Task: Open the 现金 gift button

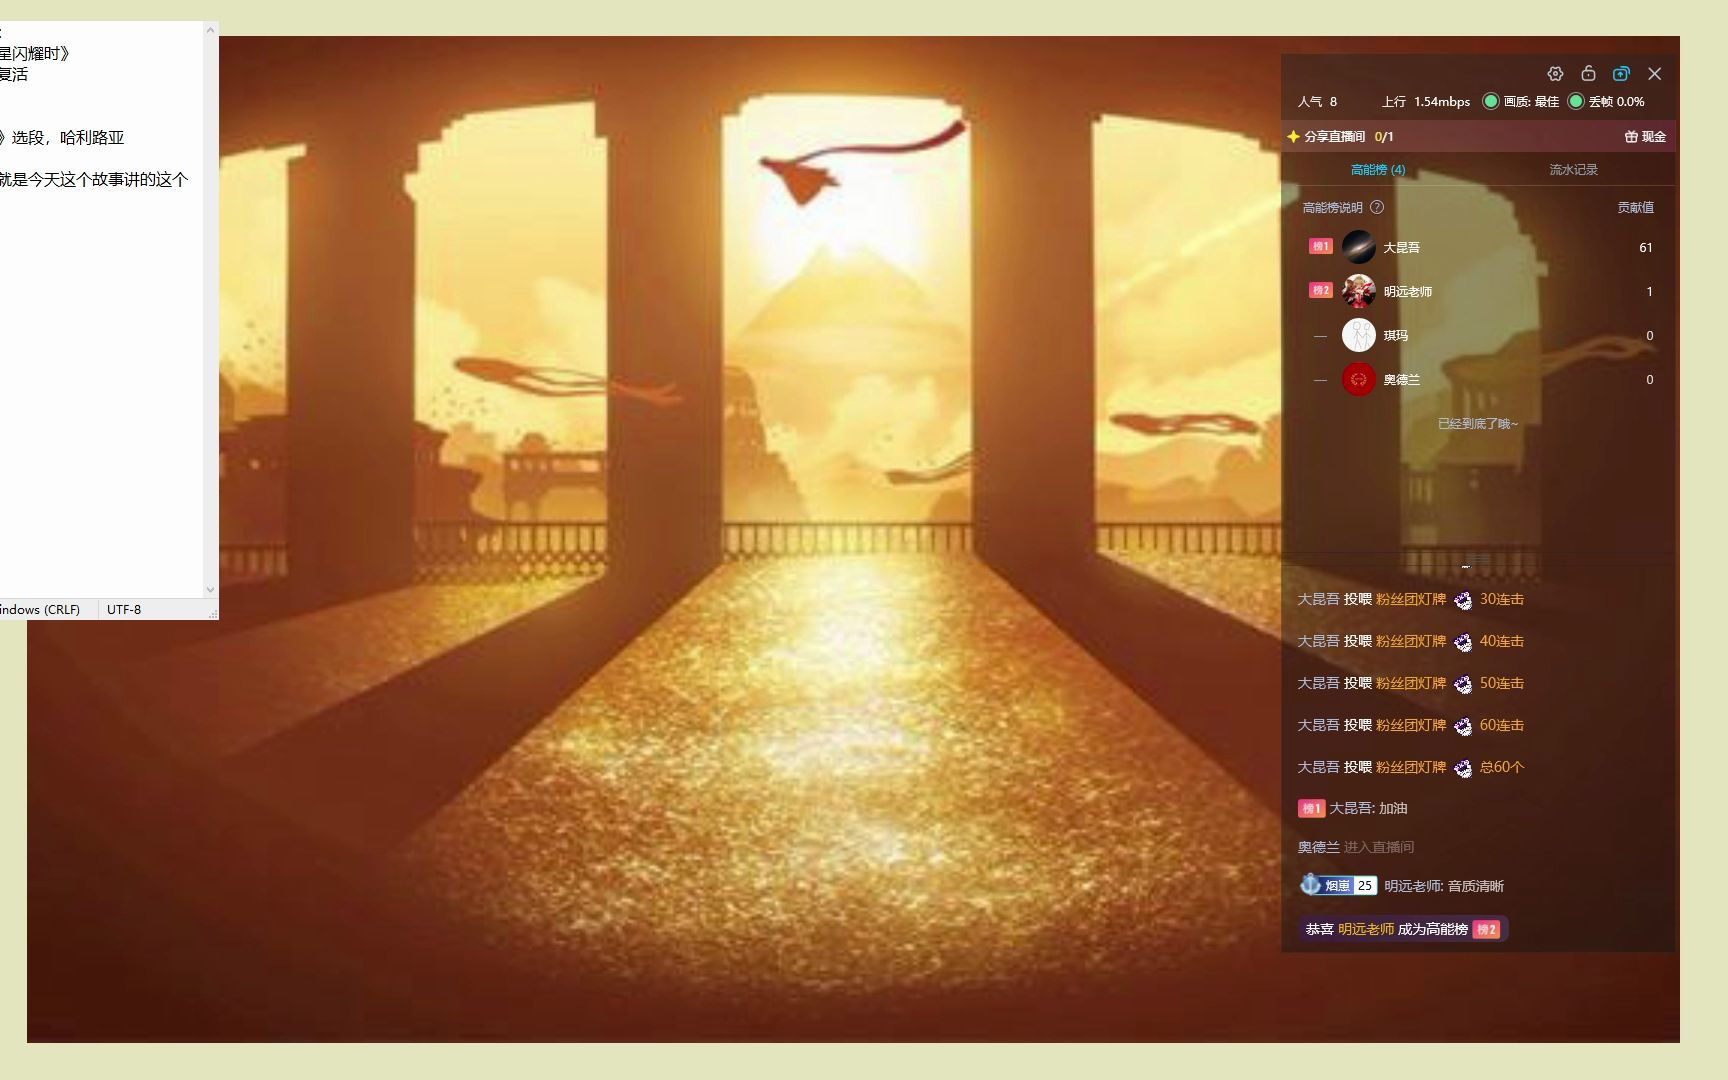Action: [x=1645, y=136]
